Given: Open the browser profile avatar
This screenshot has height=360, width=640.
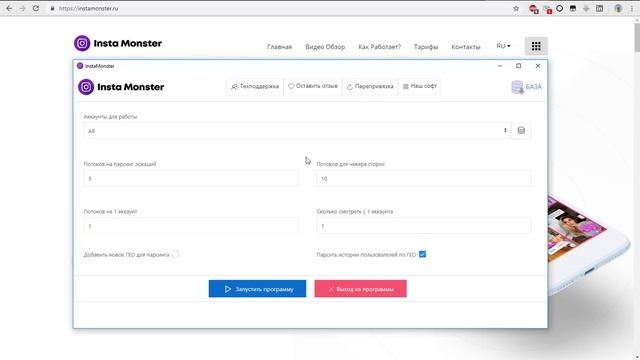Looking at the screenshot, I should click(x=618, y=9).
